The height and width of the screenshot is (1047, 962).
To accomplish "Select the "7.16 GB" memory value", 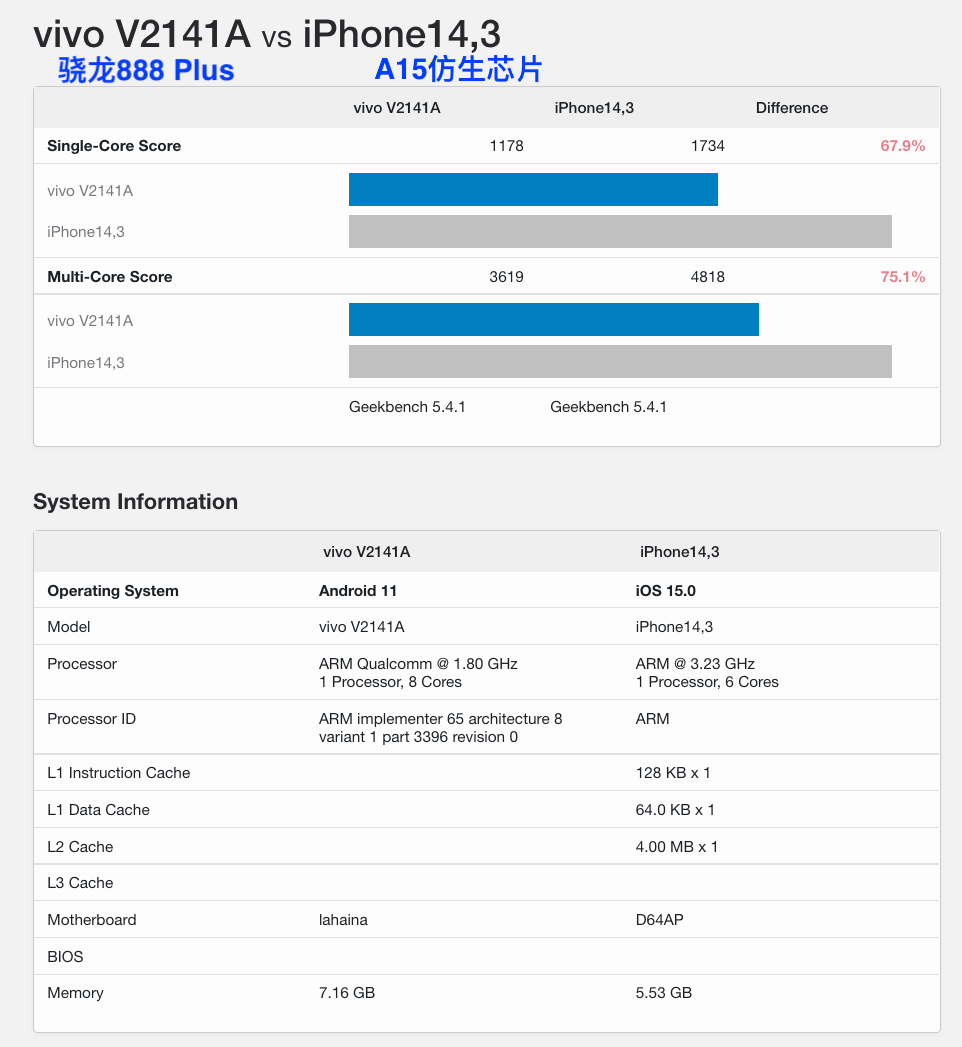I will pyautogui.click(x=347, y=993).
